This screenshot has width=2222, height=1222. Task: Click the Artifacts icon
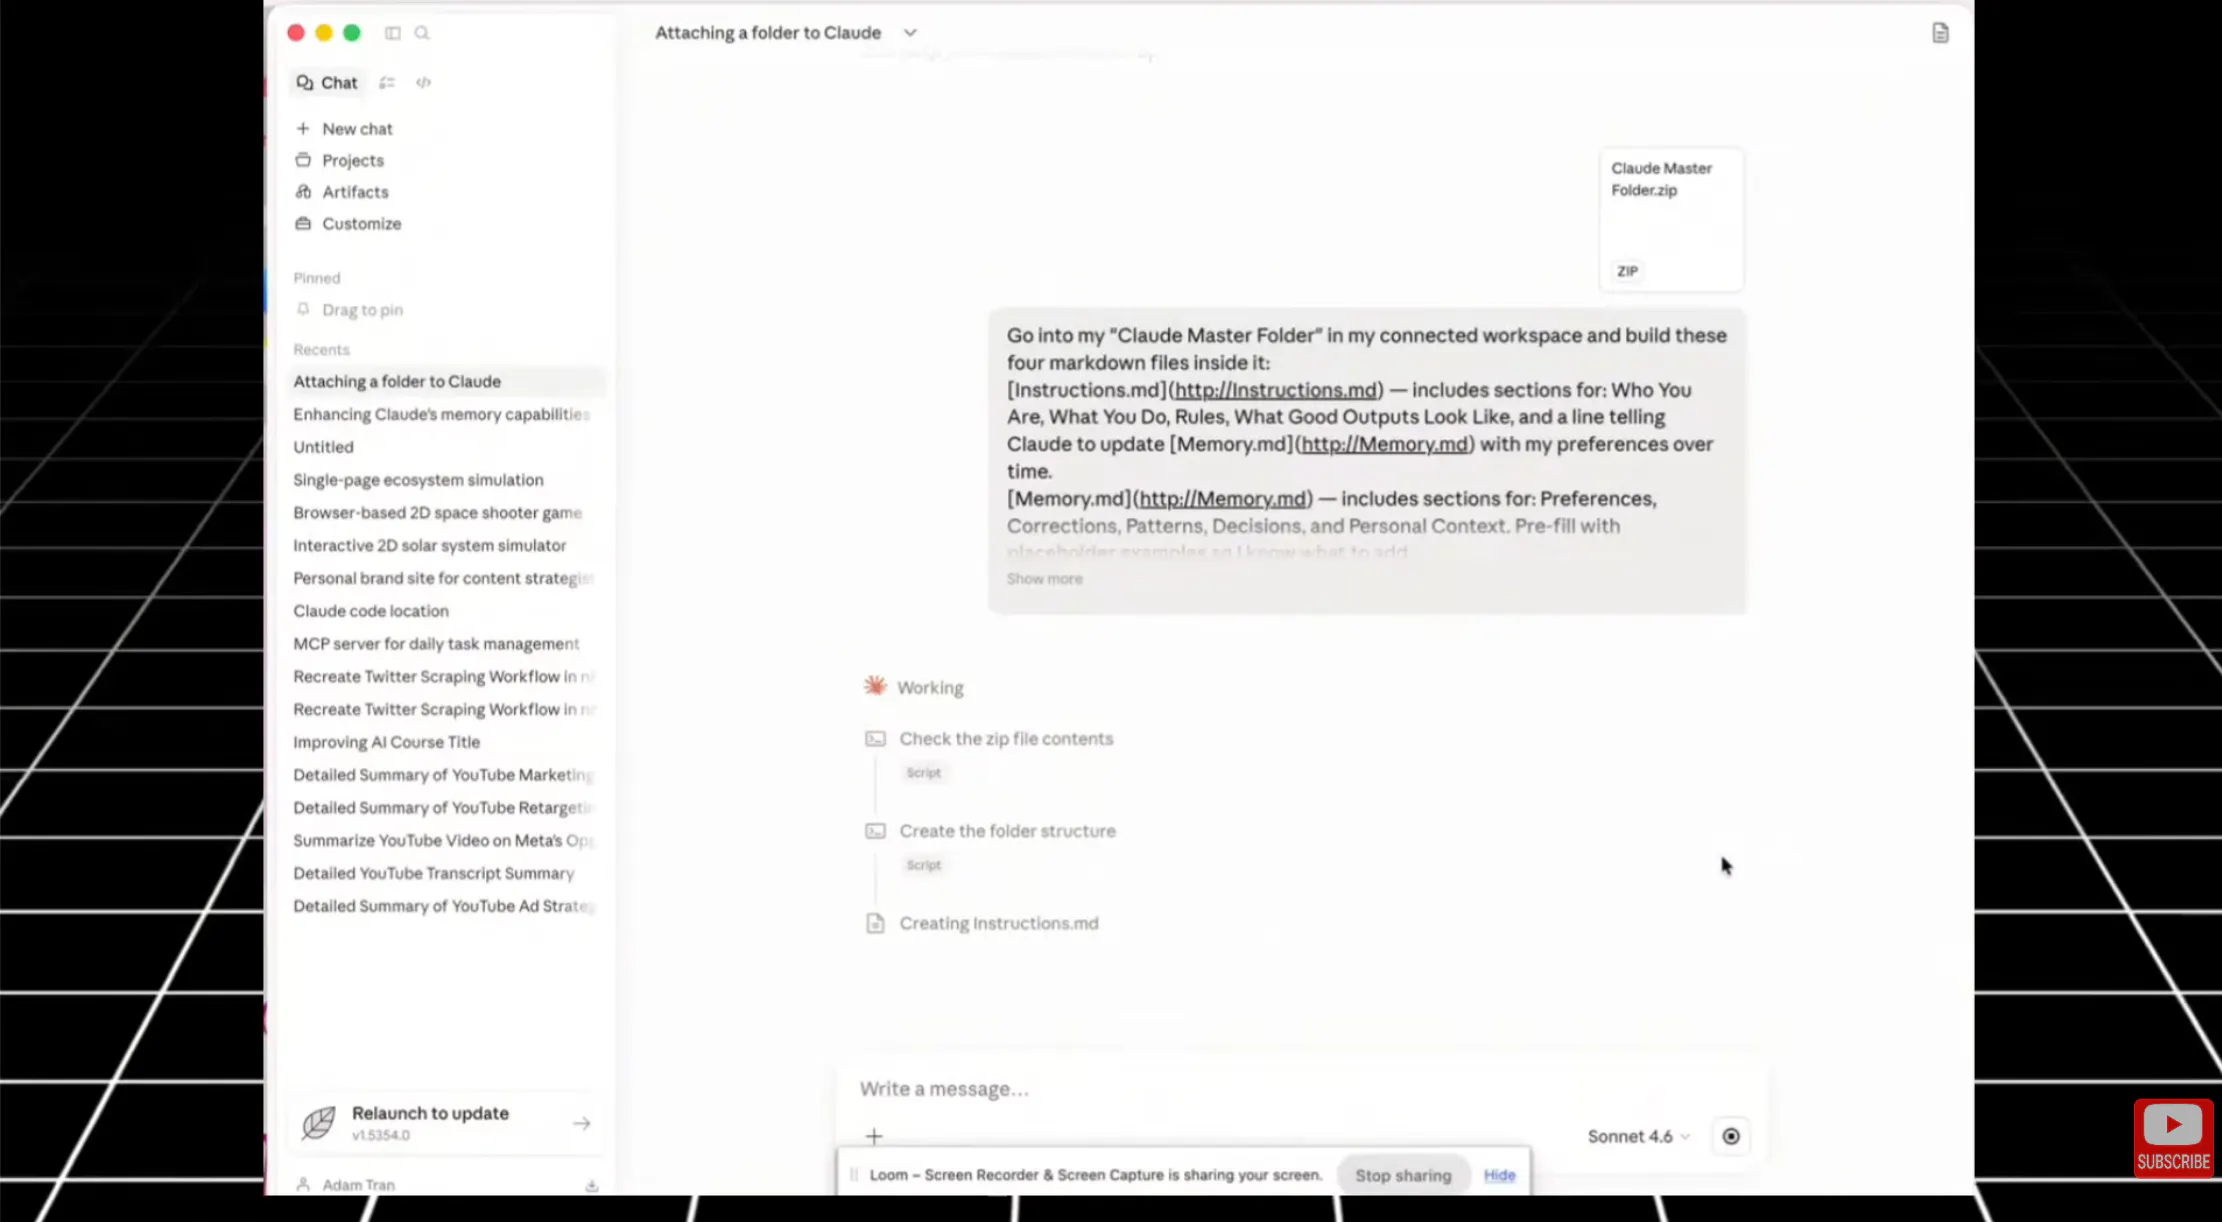(x=303, y=192)
